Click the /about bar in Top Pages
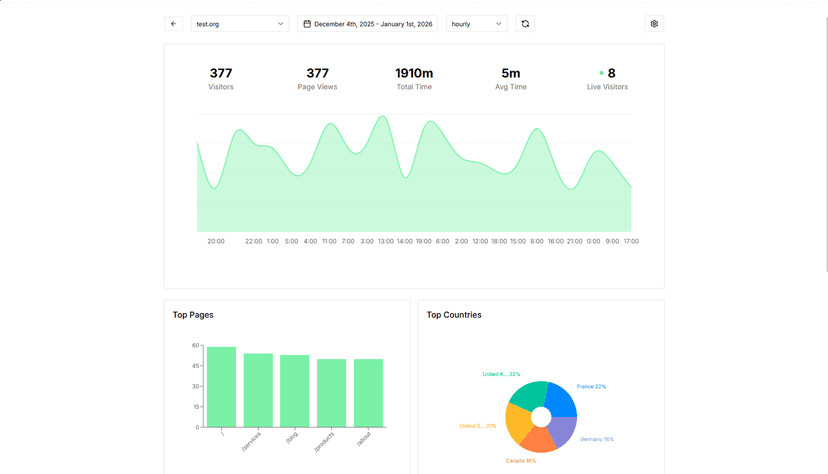 tap(368, 393)
